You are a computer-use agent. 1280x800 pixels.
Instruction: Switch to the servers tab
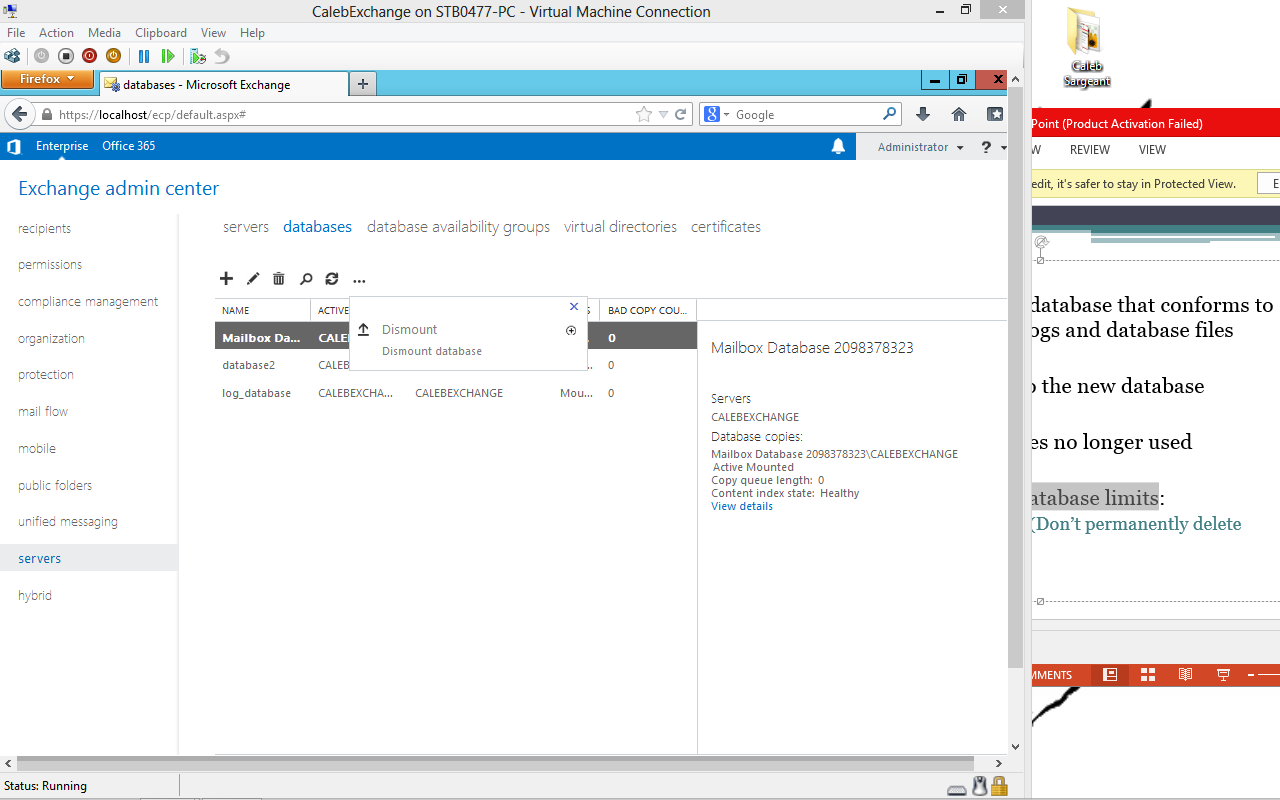(x=246, y=227)
